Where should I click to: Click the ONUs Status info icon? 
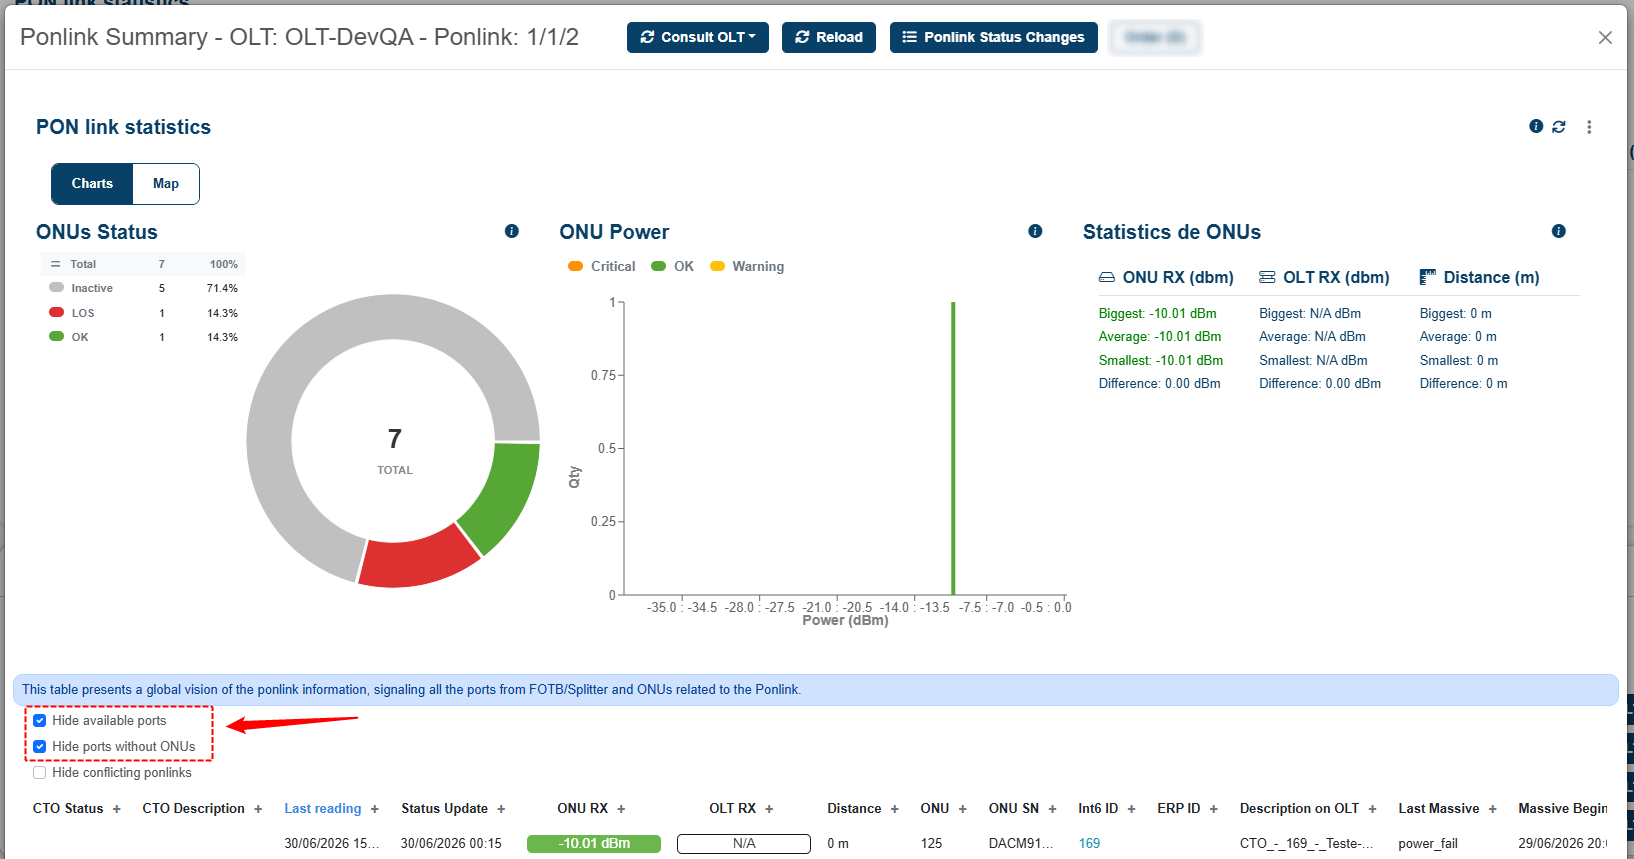[512, 231]
